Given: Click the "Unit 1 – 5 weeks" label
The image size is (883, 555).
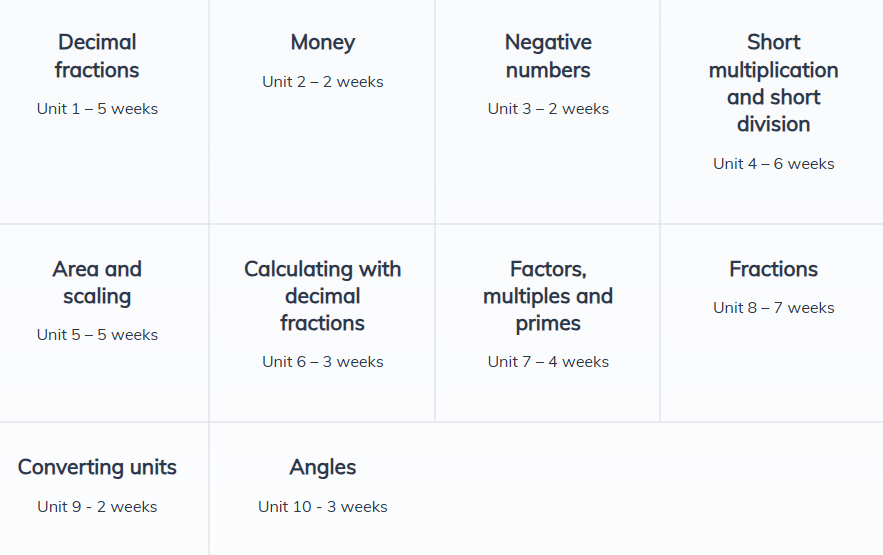Looking at the screenshot, I should [x=97, y=109].
